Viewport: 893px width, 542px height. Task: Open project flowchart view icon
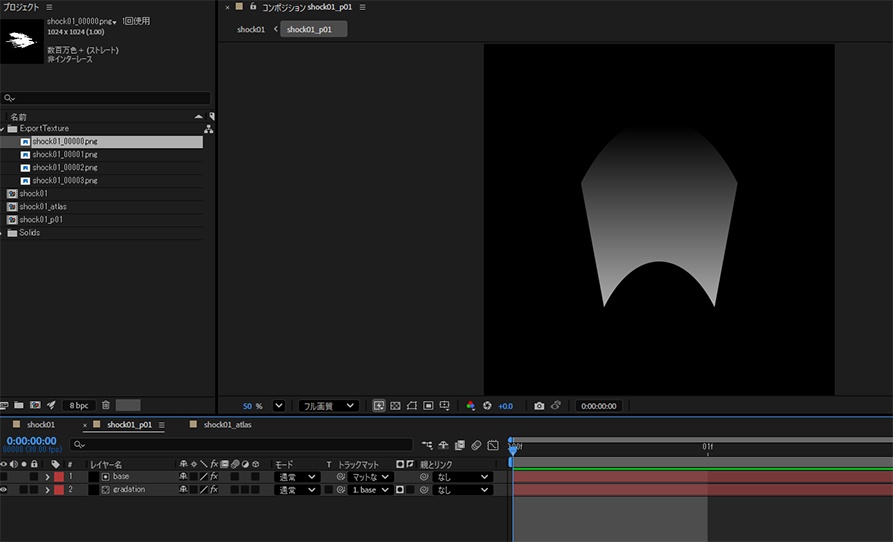coord(208,129)
